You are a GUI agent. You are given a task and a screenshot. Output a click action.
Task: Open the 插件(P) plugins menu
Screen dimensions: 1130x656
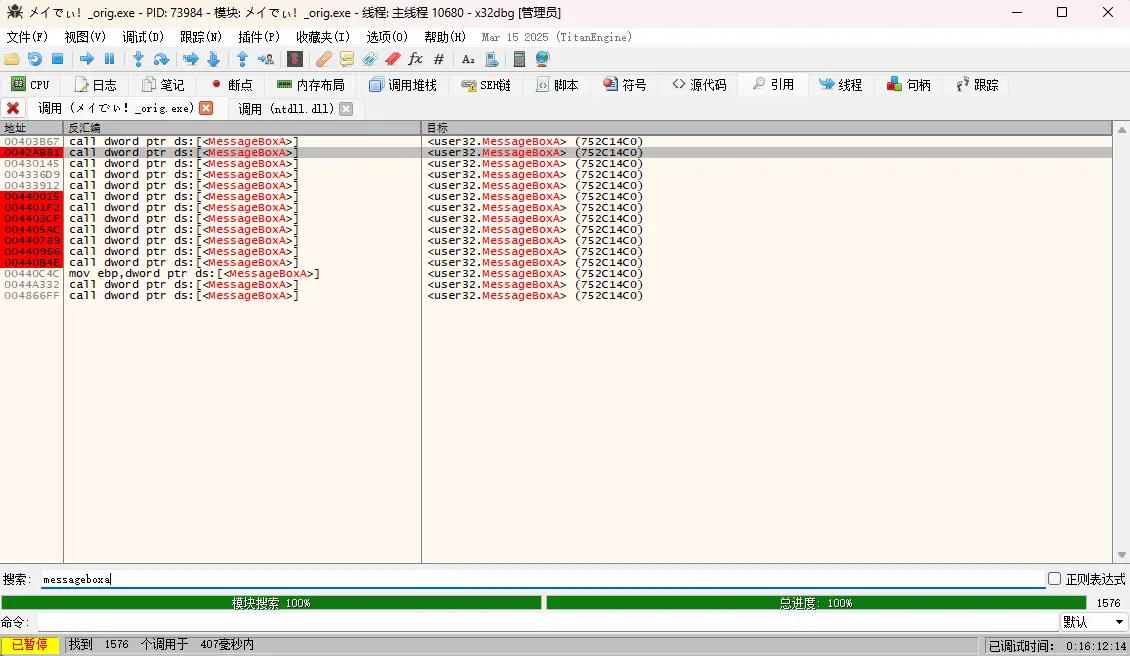click(258, 37)
